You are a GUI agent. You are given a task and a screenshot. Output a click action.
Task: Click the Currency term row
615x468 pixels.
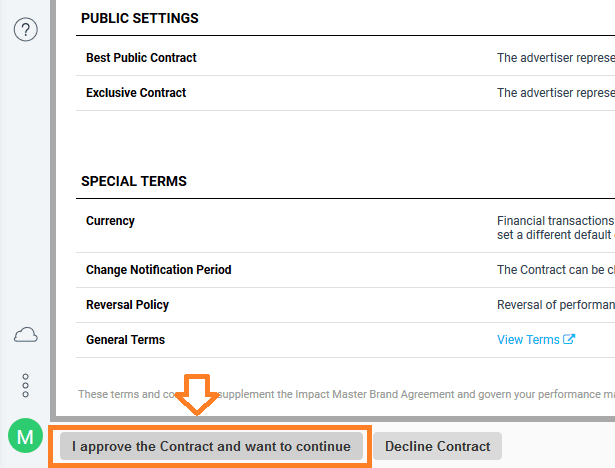click(345, 228)
